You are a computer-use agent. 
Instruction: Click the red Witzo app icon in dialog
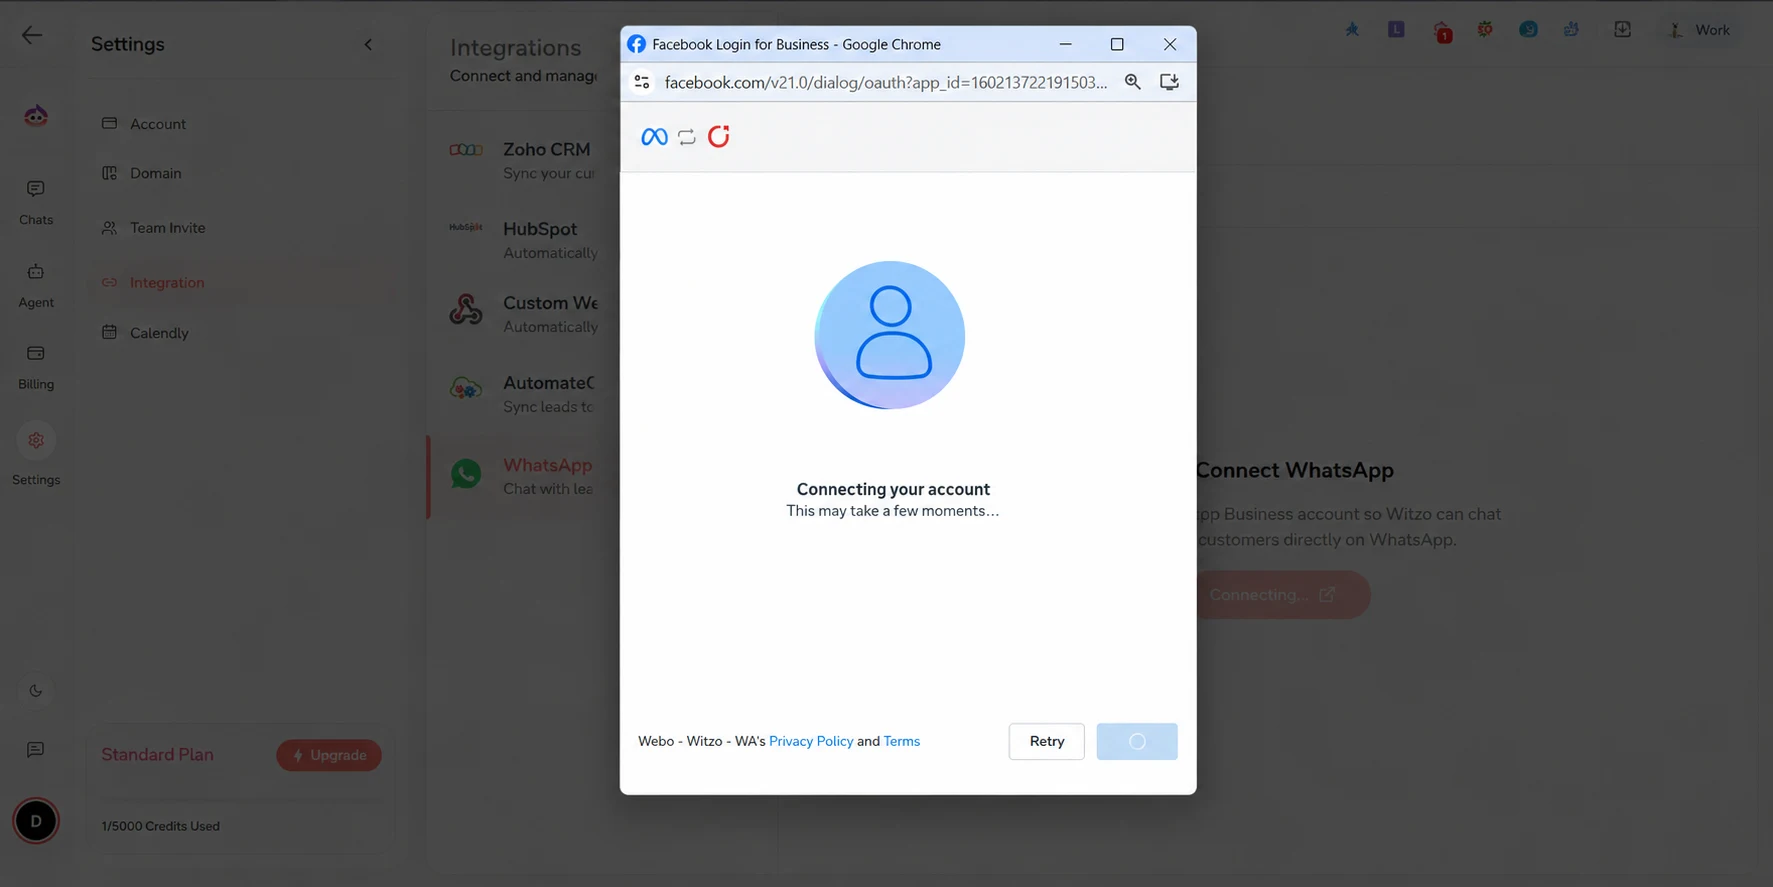tap(719, 137)
